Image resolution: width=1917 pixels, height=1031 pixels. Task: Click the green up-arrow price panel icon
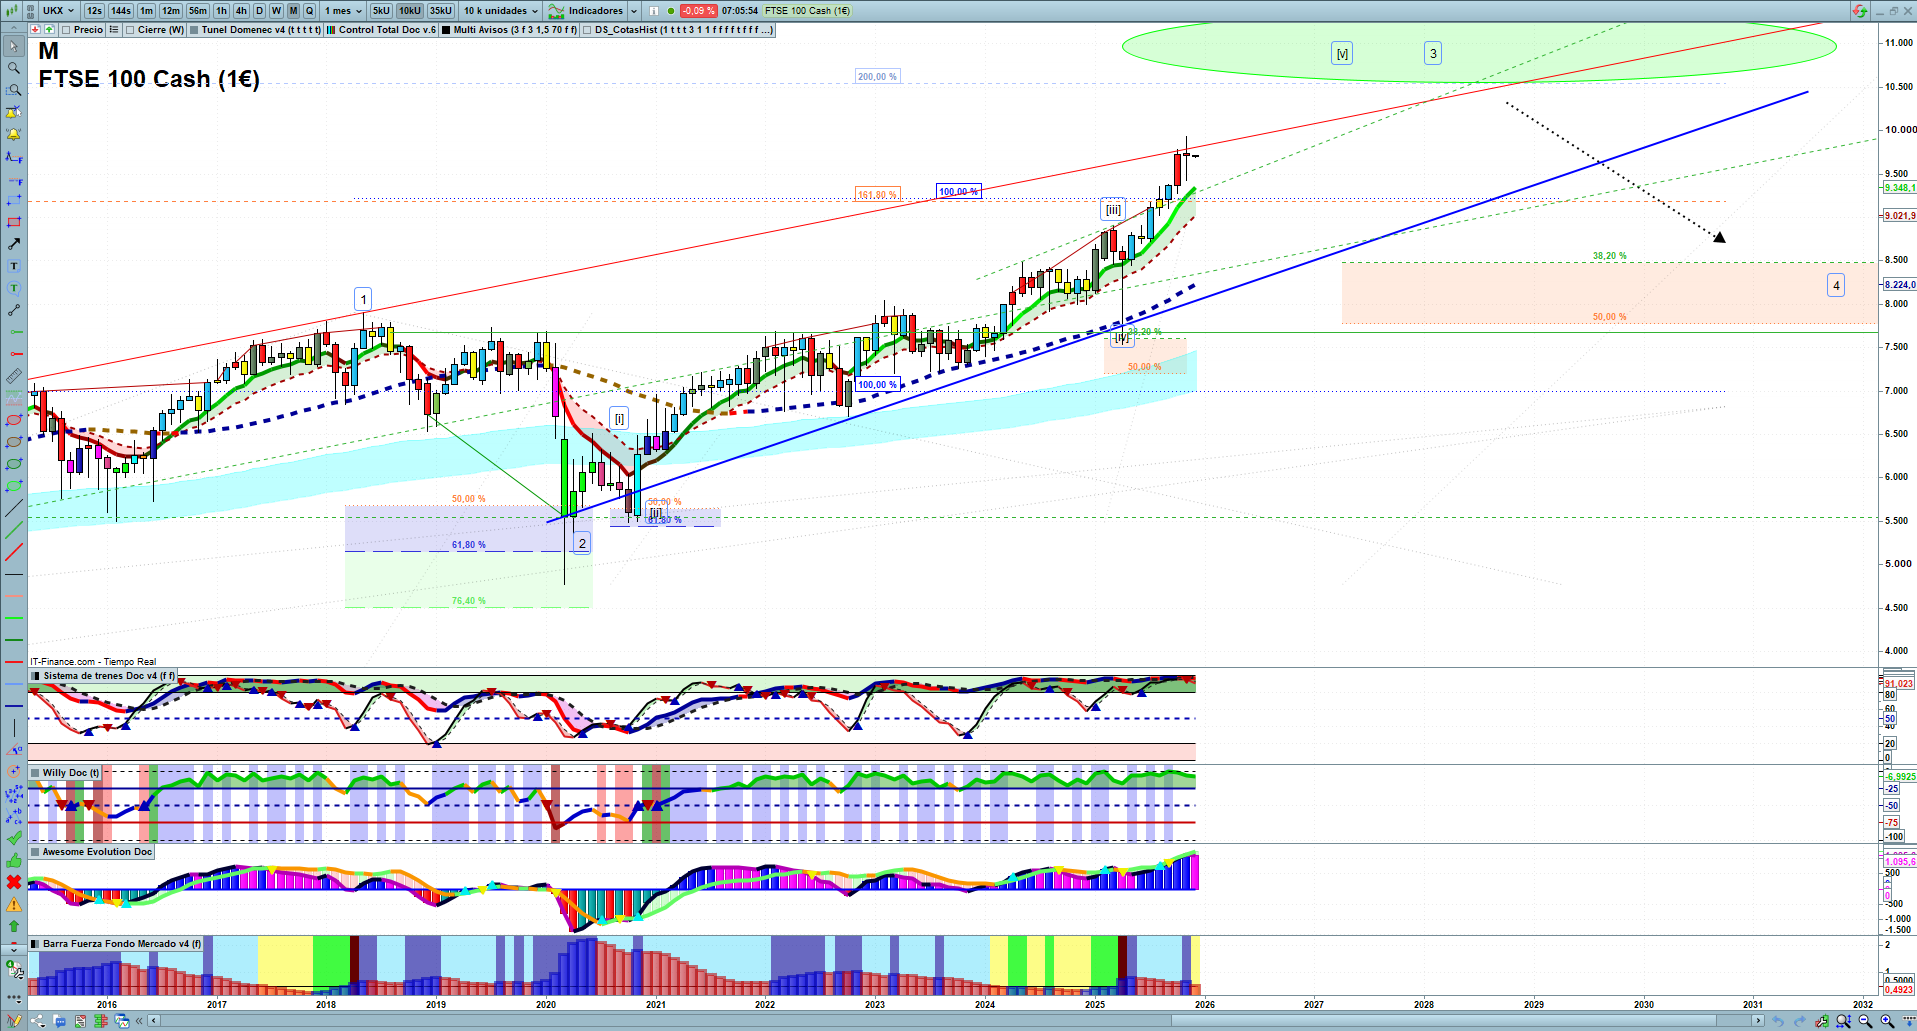[x=49, y=30]
